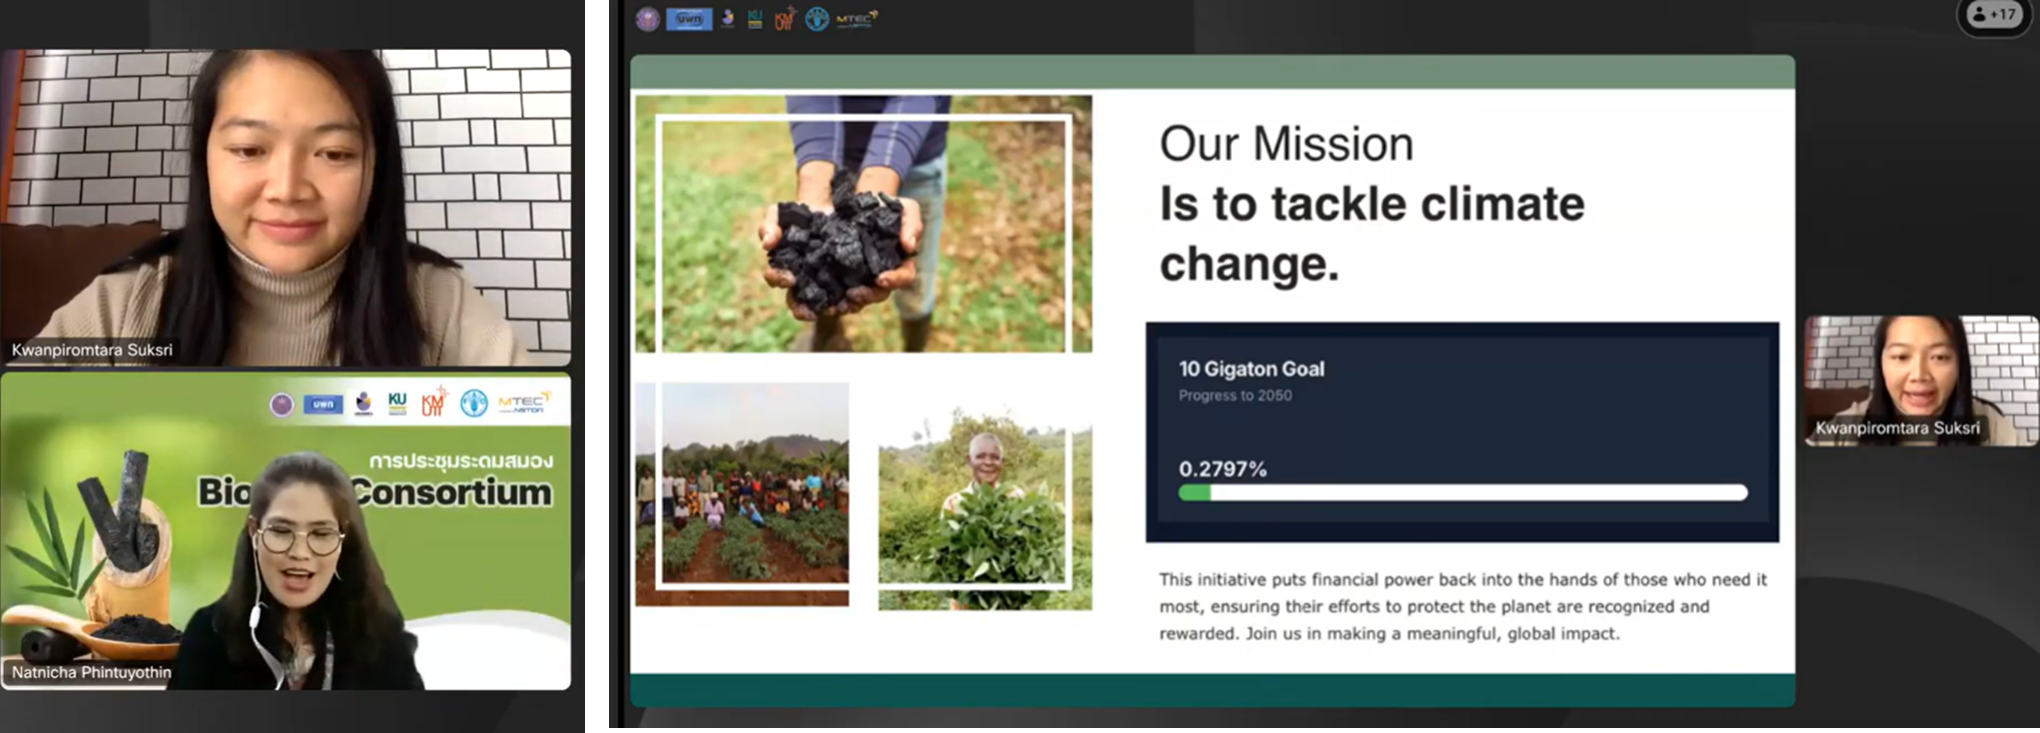Click the biochar-in-hands photo on the slide
Screen dimensions: 2040x733
(864, 224)
